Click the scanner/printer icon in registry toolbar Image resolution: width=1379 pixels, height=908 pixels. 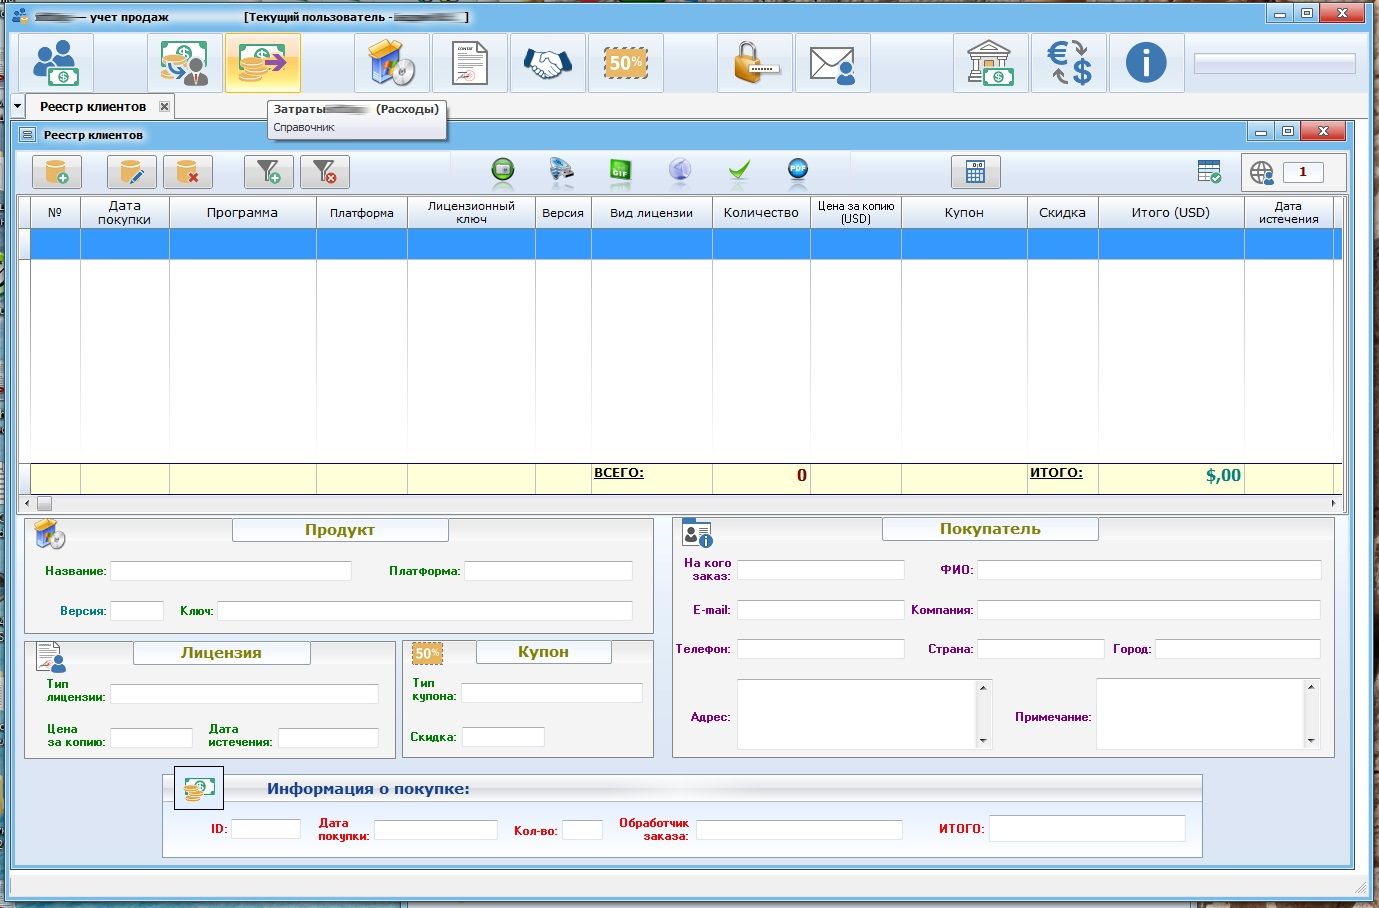click(x=562, y=171)
